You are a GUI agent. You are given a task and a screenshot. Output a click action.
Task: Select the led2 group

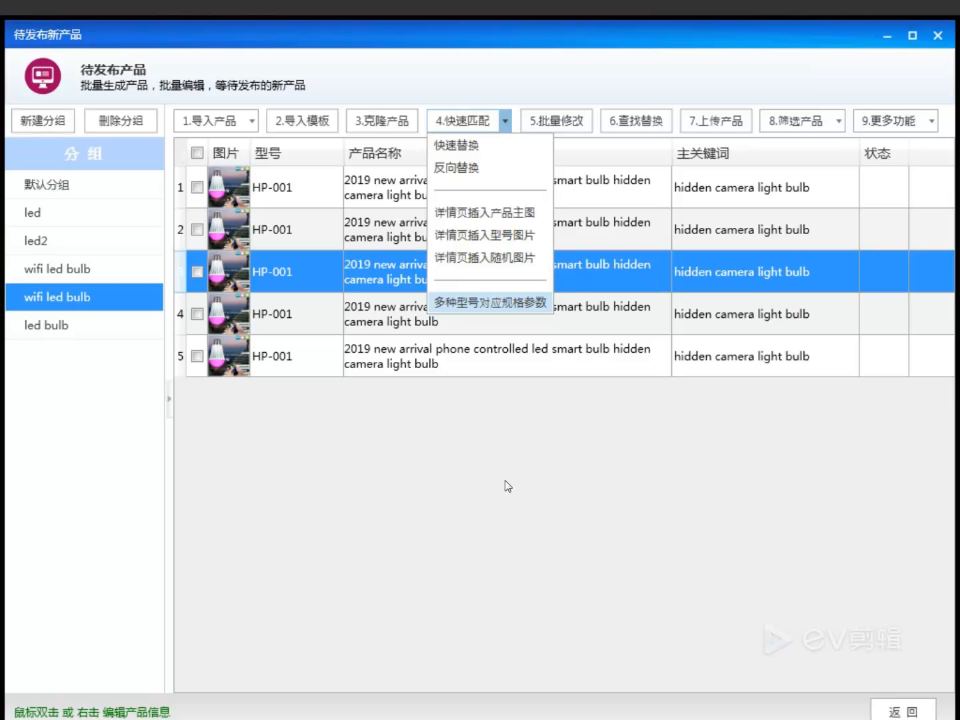(x=84, y=241)
